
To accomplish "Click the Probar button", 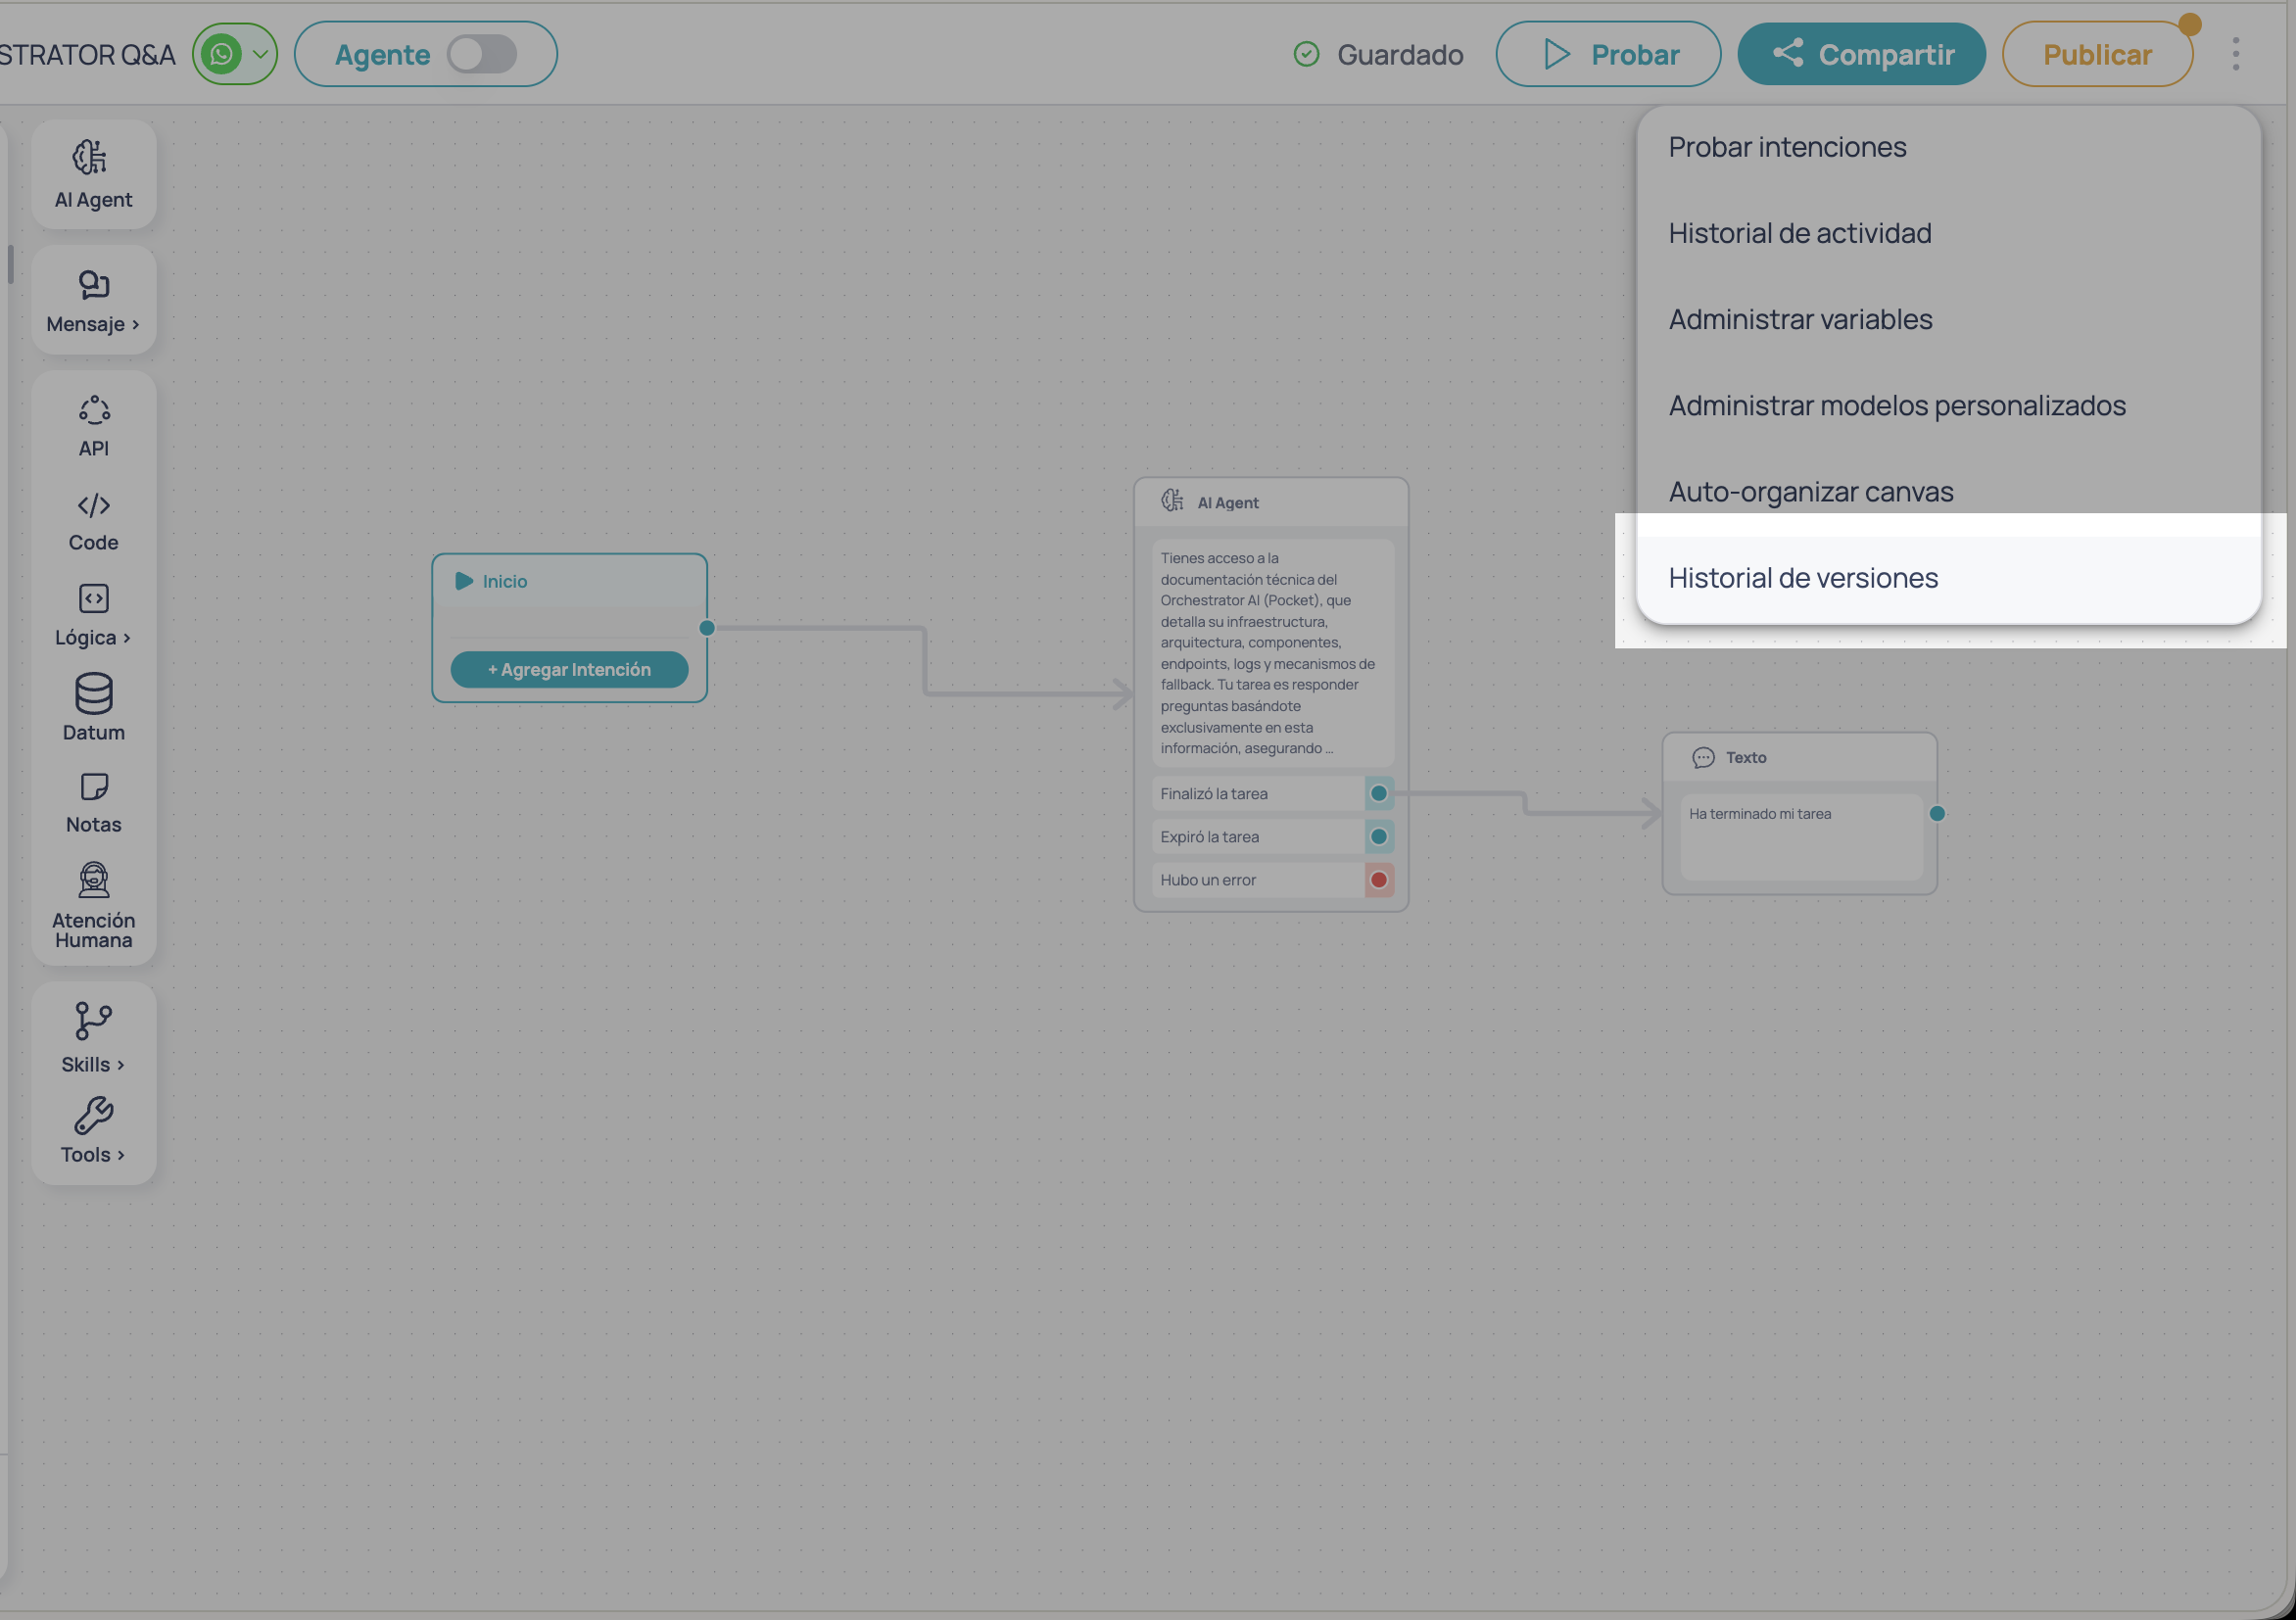I will 1607,54.
